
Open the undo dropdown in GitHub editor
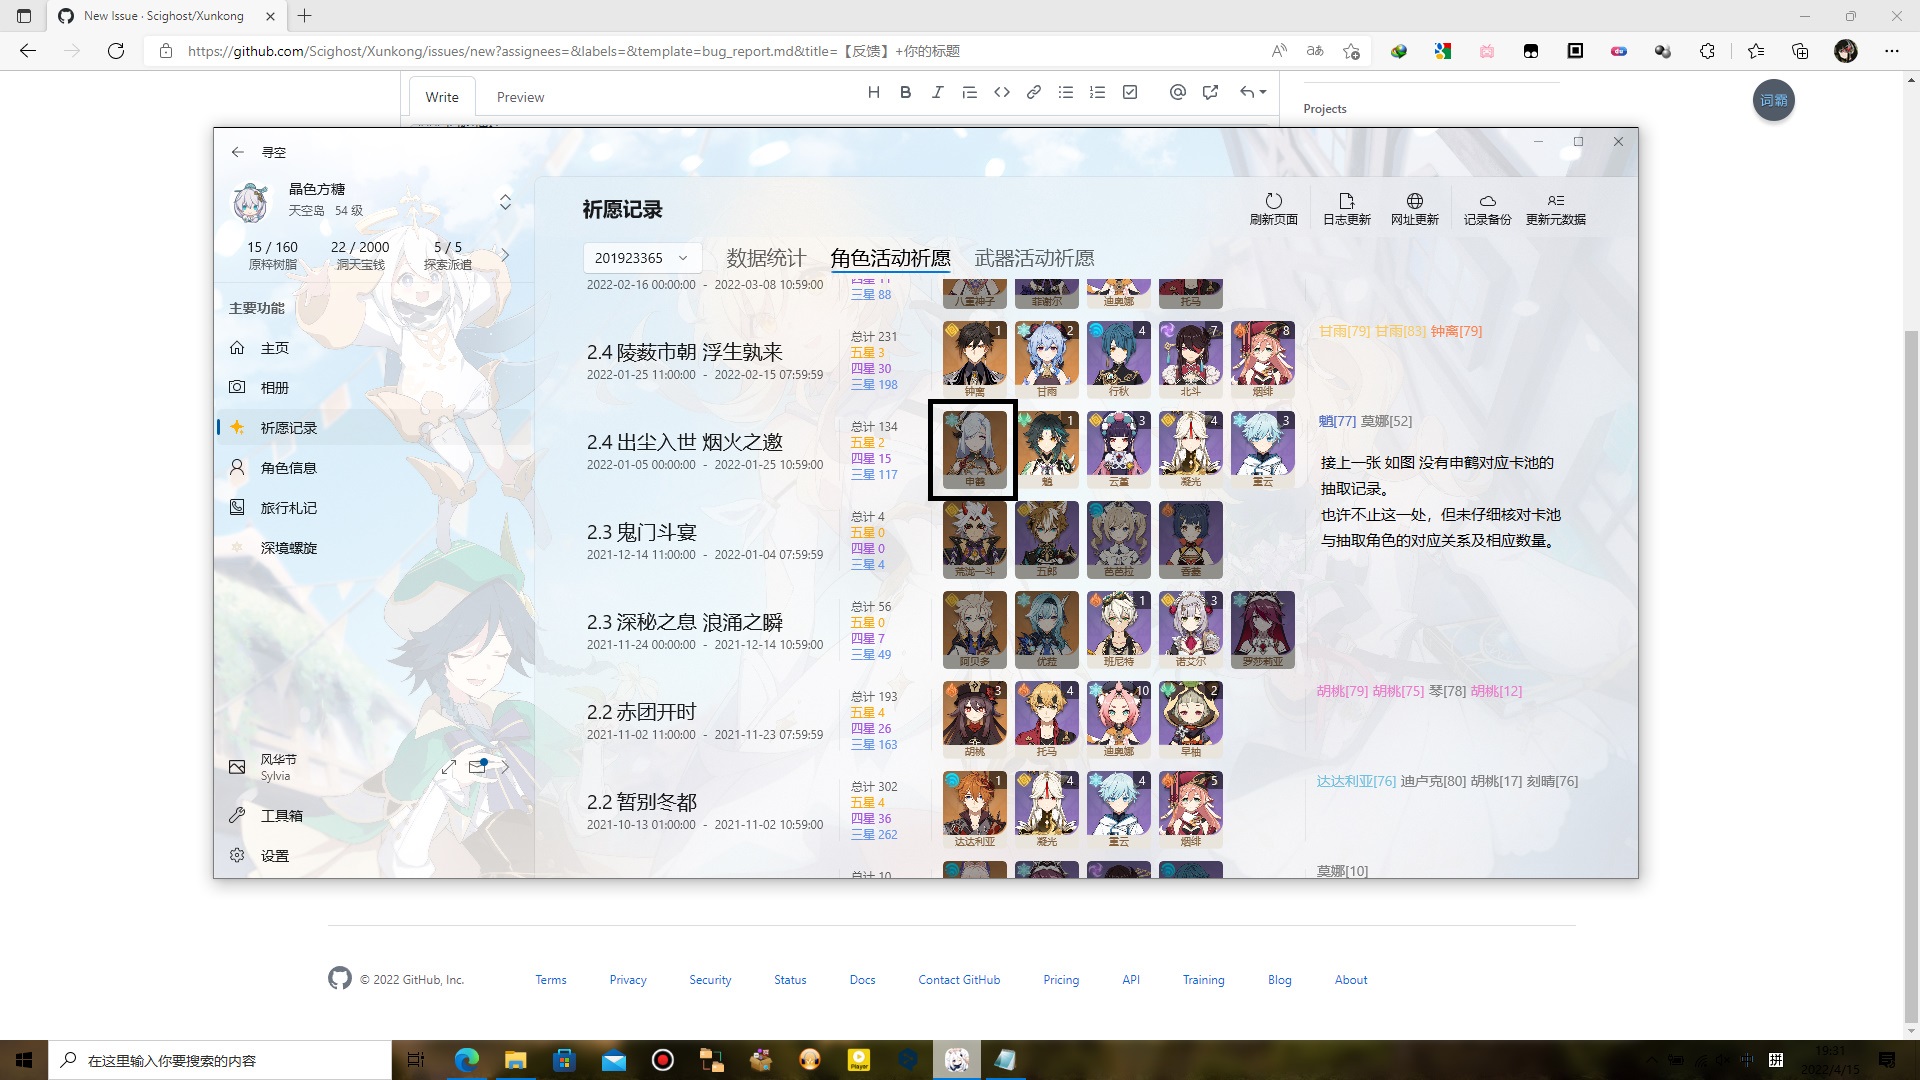coord(1253,92)
